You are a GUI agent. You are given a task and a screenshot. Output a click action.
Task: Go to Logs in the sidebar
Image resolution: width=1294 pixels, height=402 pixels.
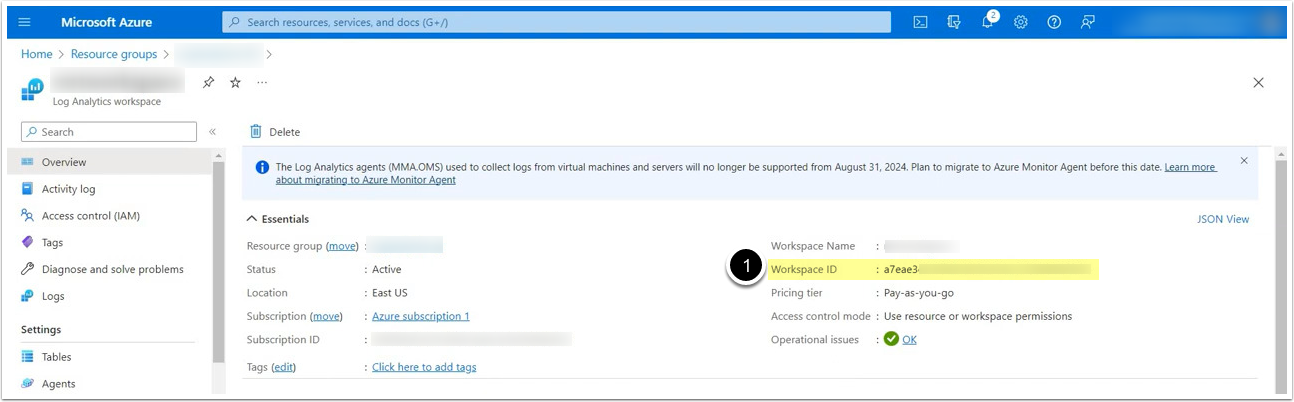54,296
